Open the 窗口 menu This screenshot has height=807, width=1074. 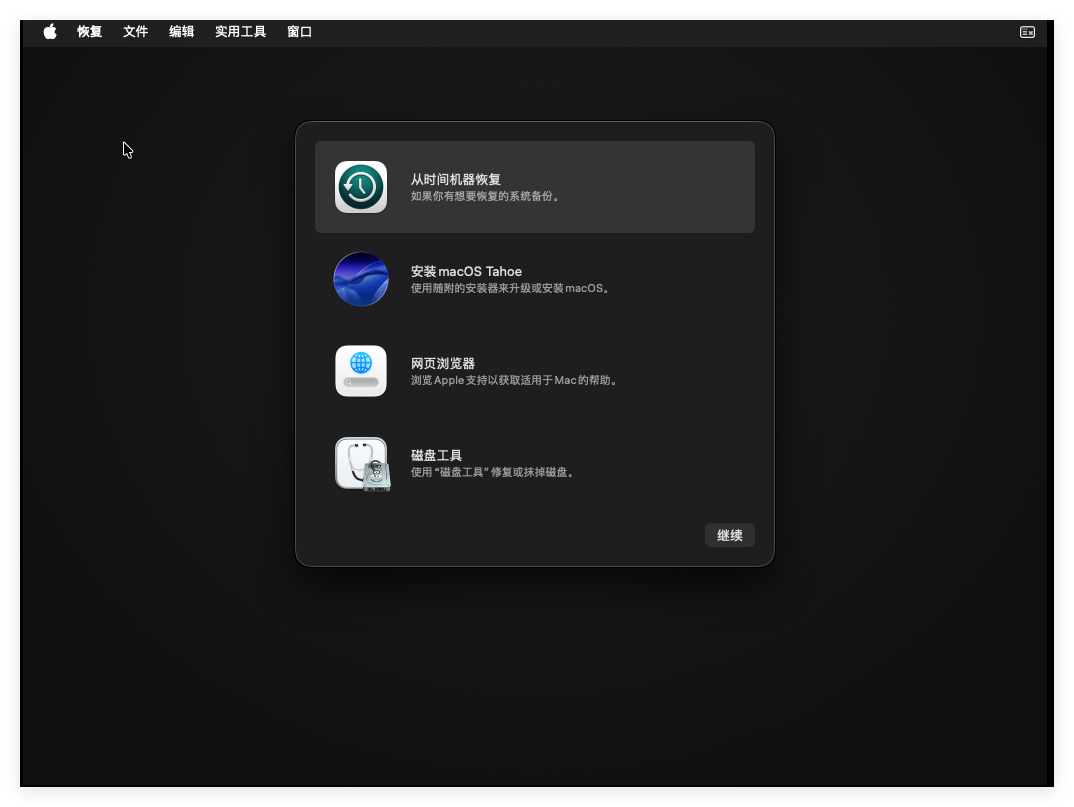click(299, 32)
